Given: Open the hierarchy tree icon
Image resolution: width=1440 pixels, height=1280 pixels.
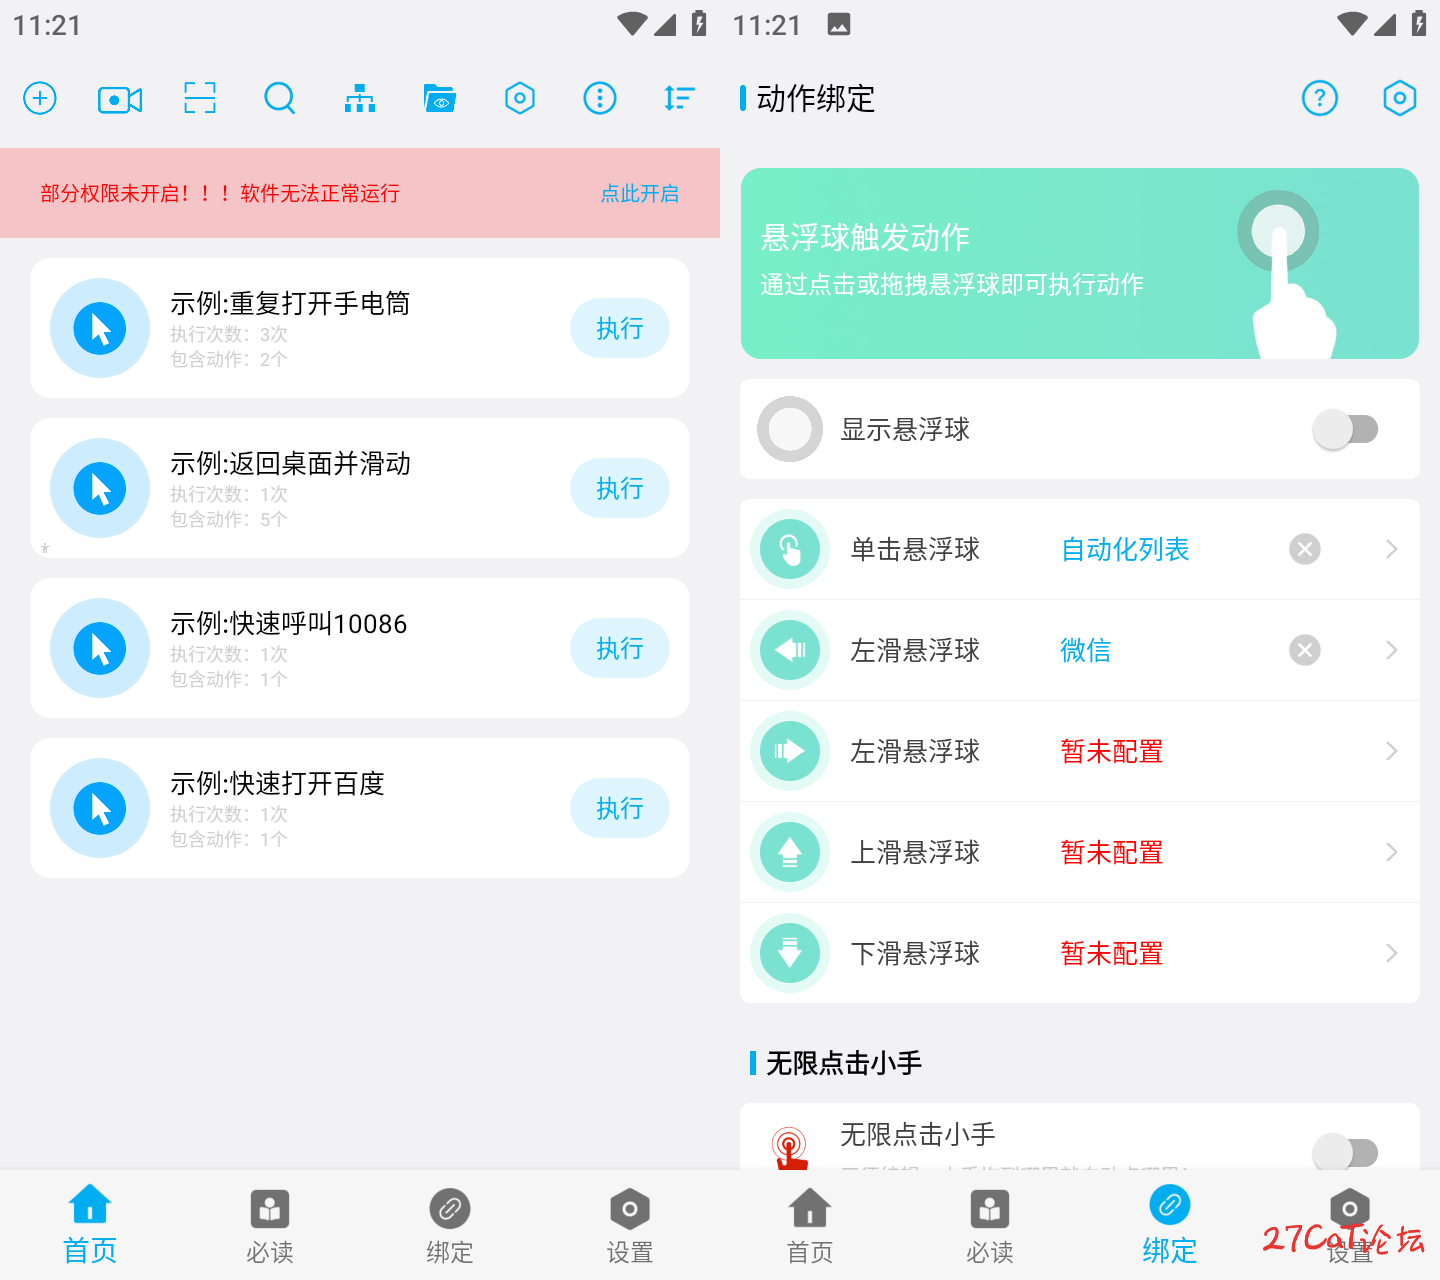Looking at the screenshot, I should (360, 98).
